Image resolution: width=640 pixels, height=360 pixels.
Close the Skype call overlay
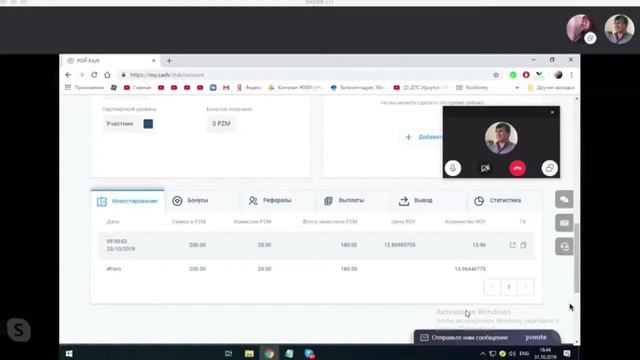pyautogui.click(x=552, y=112)
